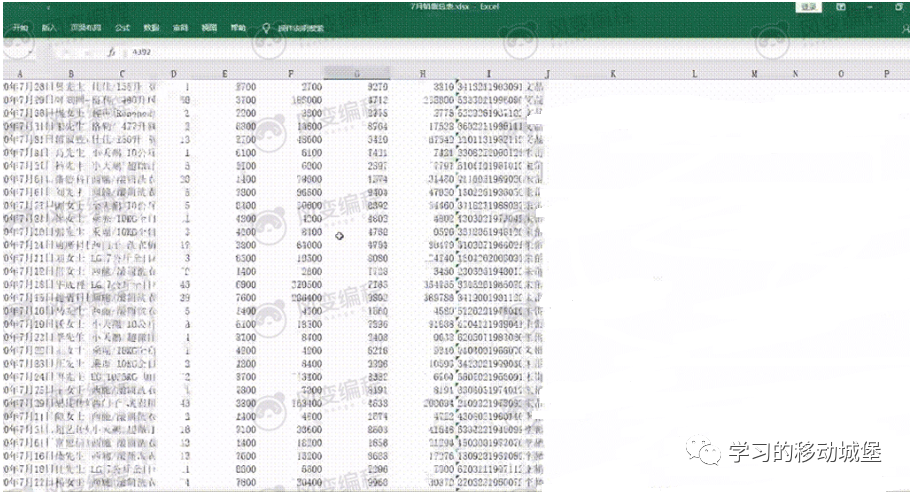
Task: Switch to the 公式 tab
Action: coord(122,27)
